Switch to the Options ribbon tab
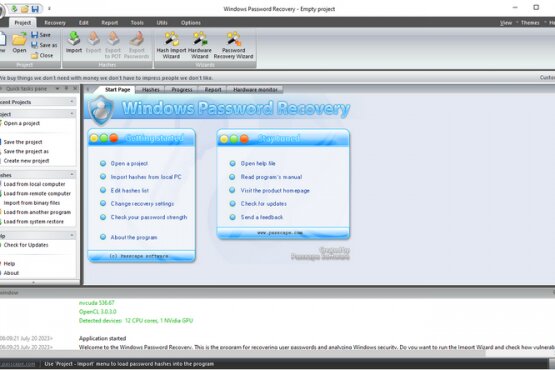The image size is (555, 370). 191,23
